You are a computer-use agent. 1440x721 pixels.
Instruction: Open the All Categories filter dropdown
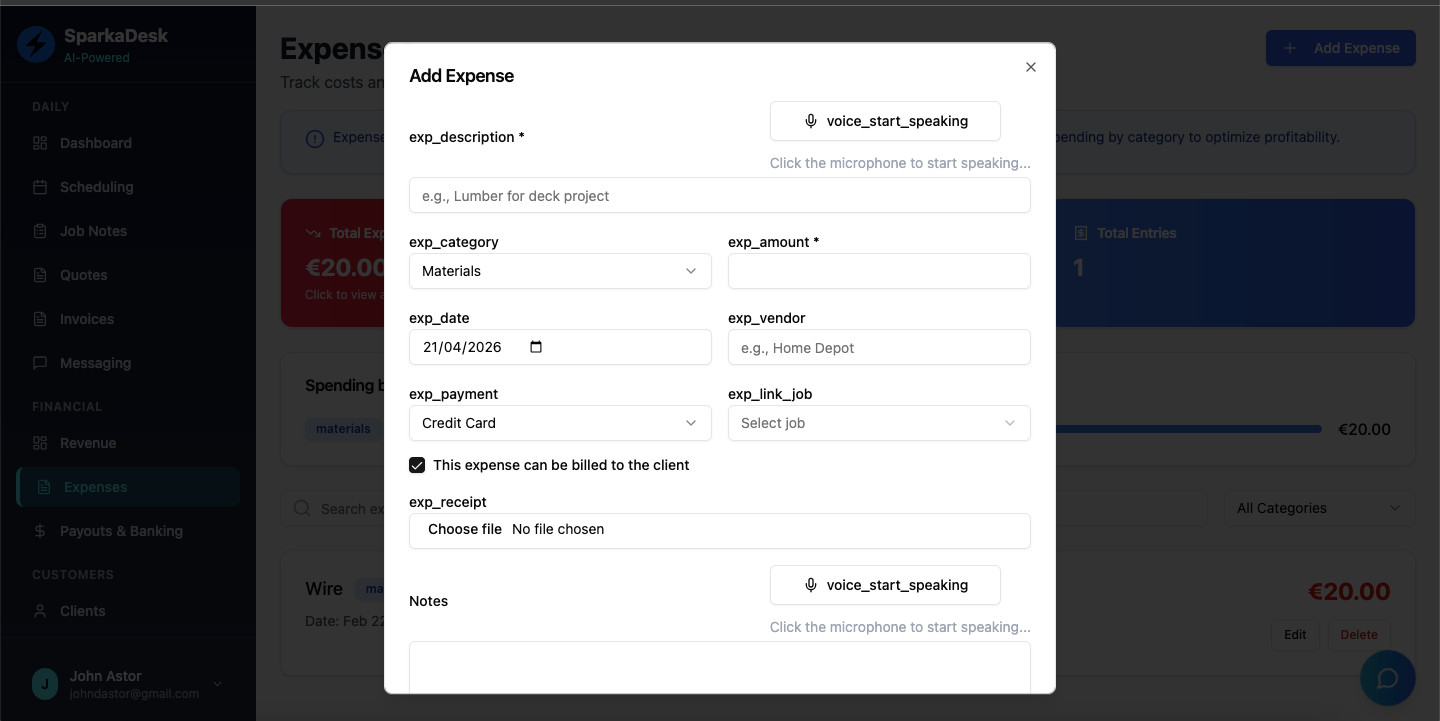(x=1319, y=508)
